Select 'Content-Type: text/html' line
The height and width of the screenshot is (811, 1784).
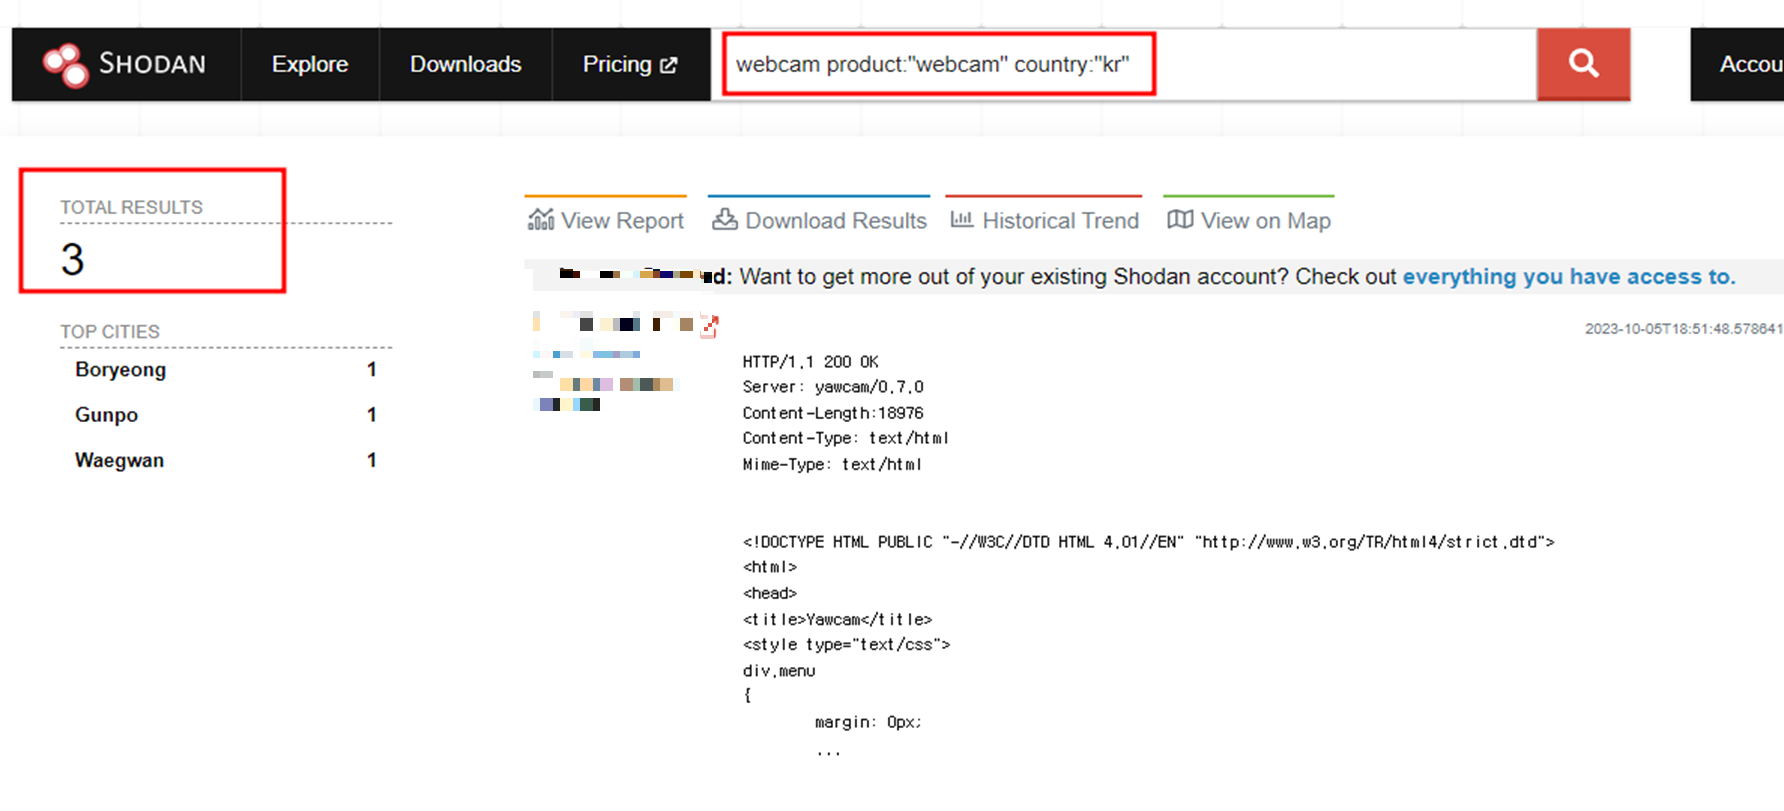pos(845,438)
